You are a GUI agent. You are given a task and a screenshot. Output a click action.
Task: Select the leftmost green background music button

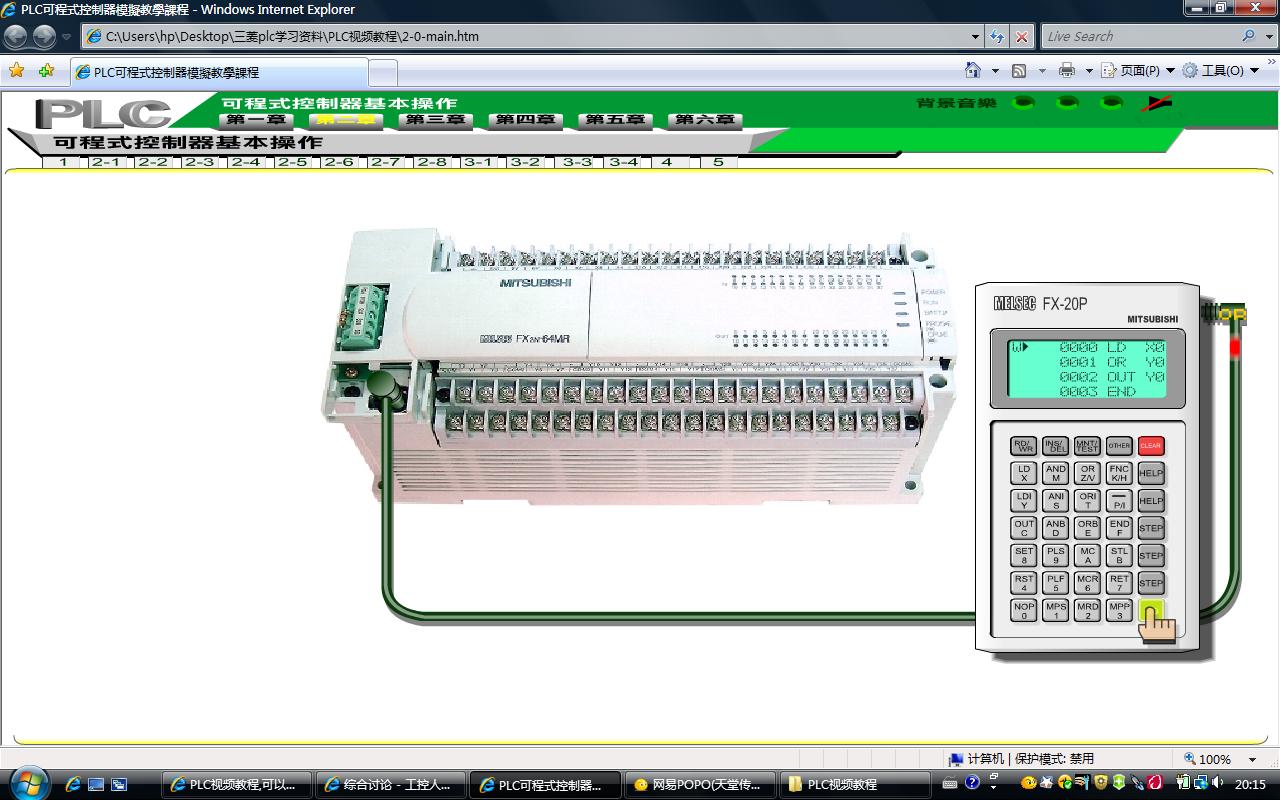(x=1023, y=103)
